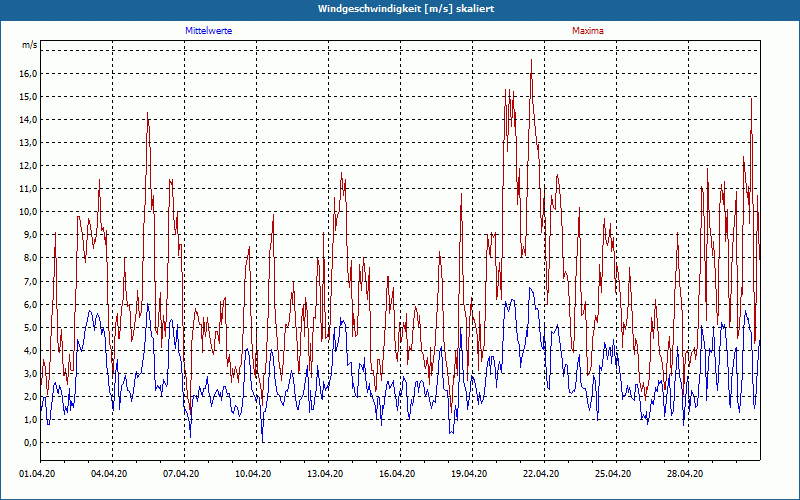Viewport: 800px width, 500px height.
Task: Select the 14,0 y-axis value
Action: pyautogui.click(x=29, y=119)
